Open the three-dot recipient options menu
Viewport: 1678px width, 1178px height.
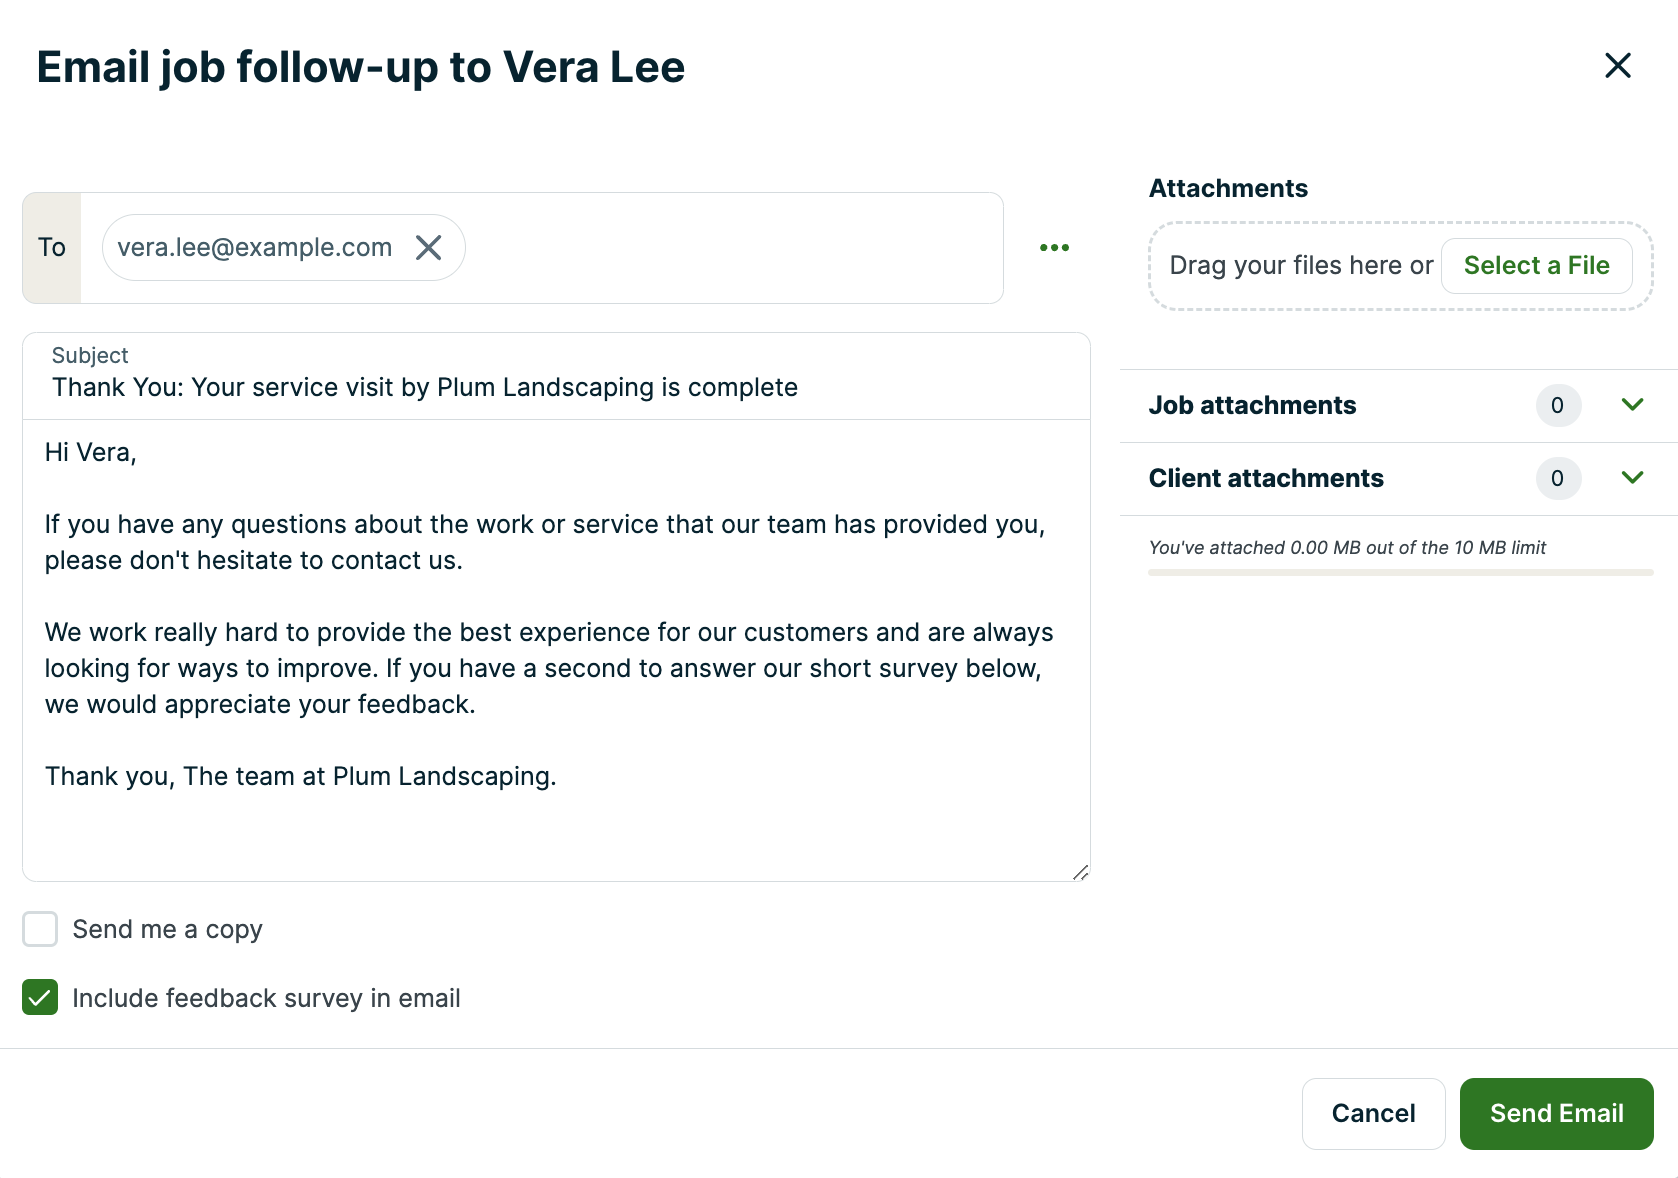(1054, 248)
